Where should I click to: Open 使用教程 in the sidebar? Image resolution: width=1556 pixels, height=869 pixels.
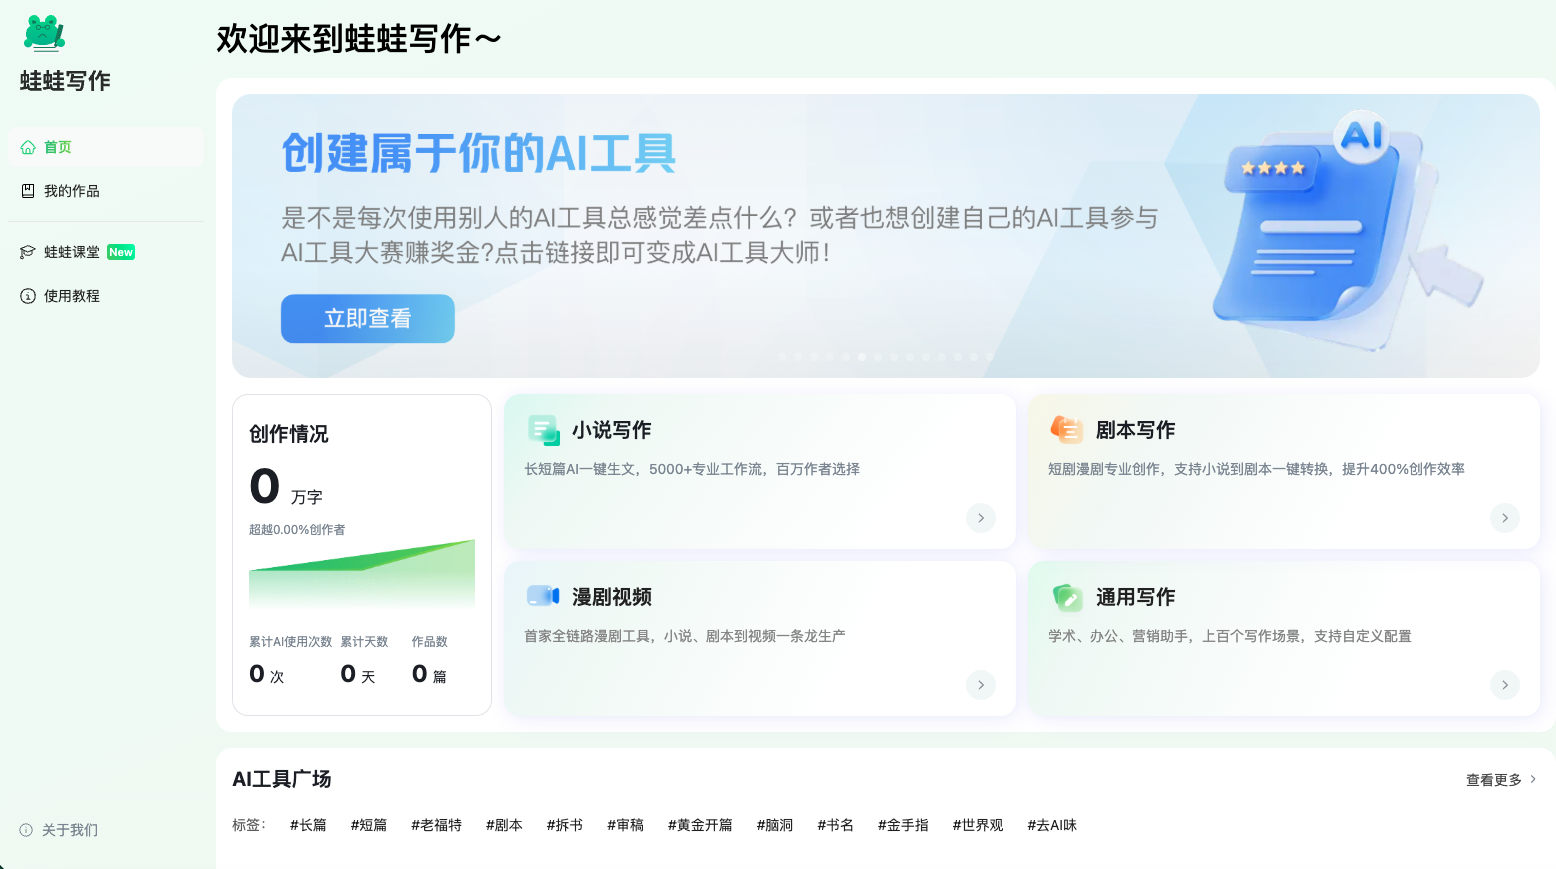coord(71,296)
